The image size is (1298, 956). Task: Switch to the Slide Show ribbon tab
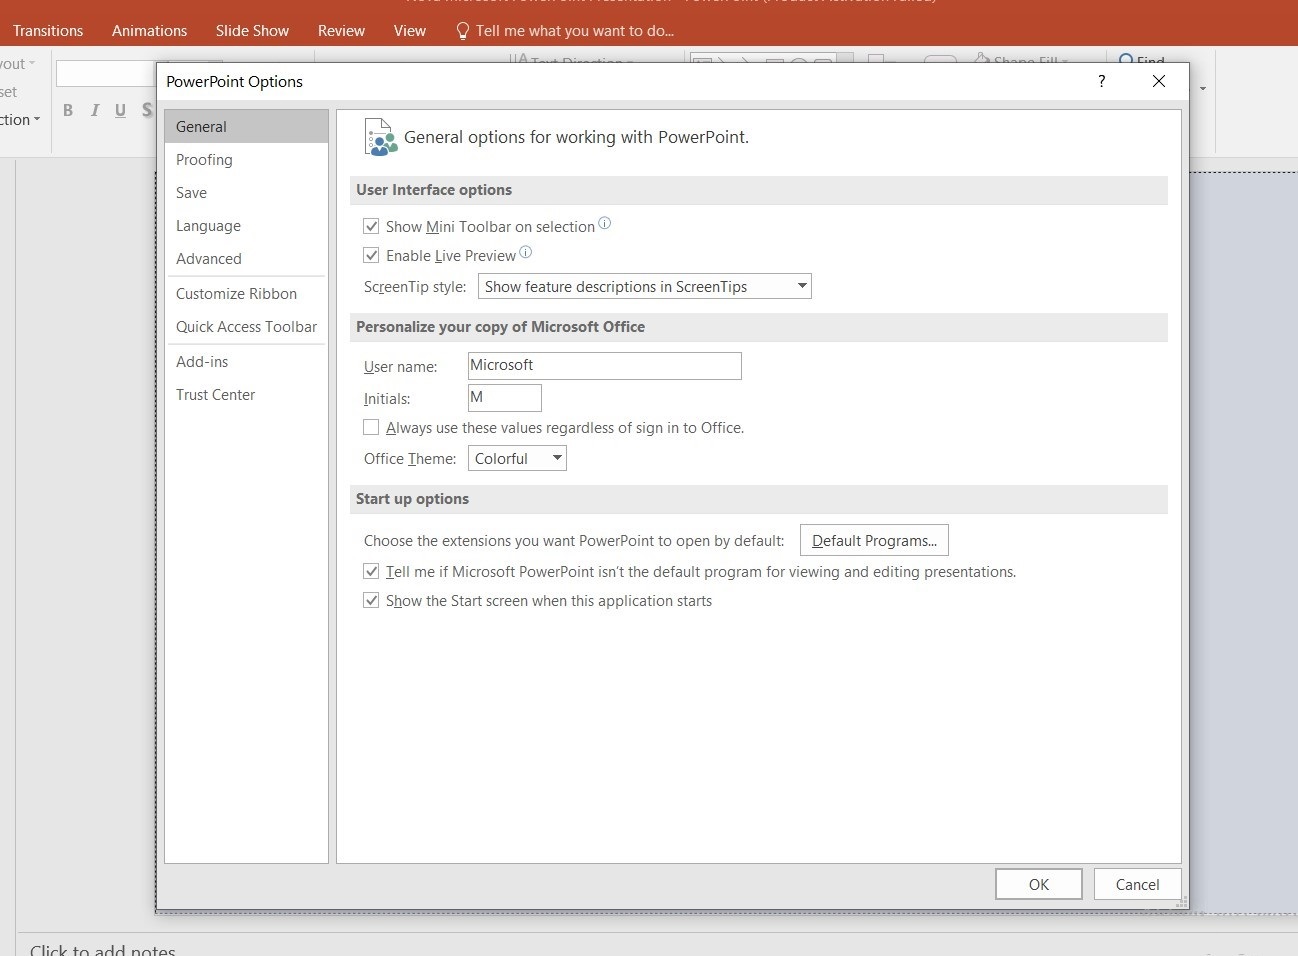point(252,31)
